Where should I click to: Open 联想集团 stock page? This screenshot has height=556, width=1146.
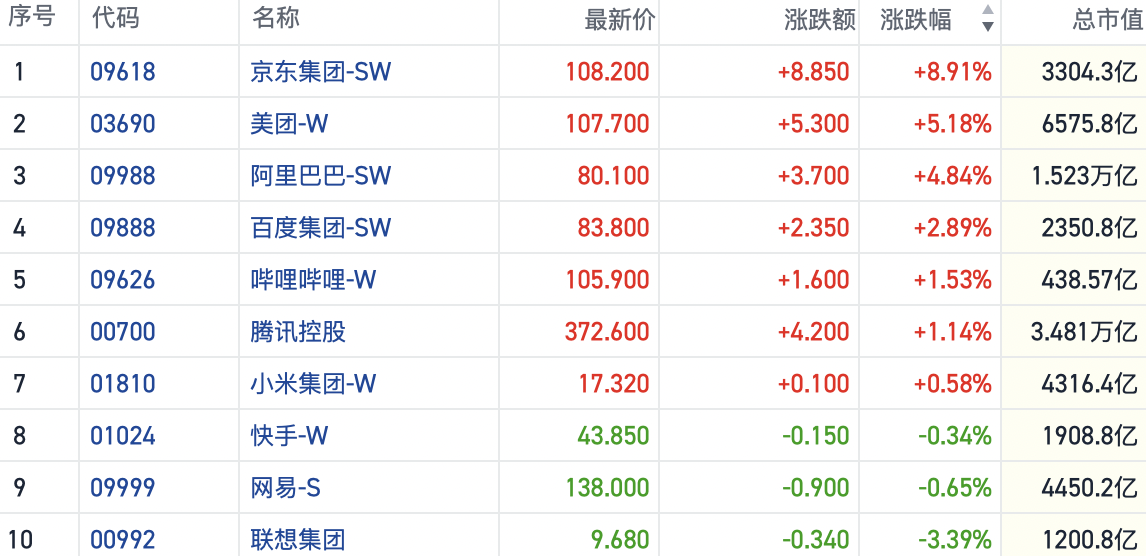click(x=298, y=541)
